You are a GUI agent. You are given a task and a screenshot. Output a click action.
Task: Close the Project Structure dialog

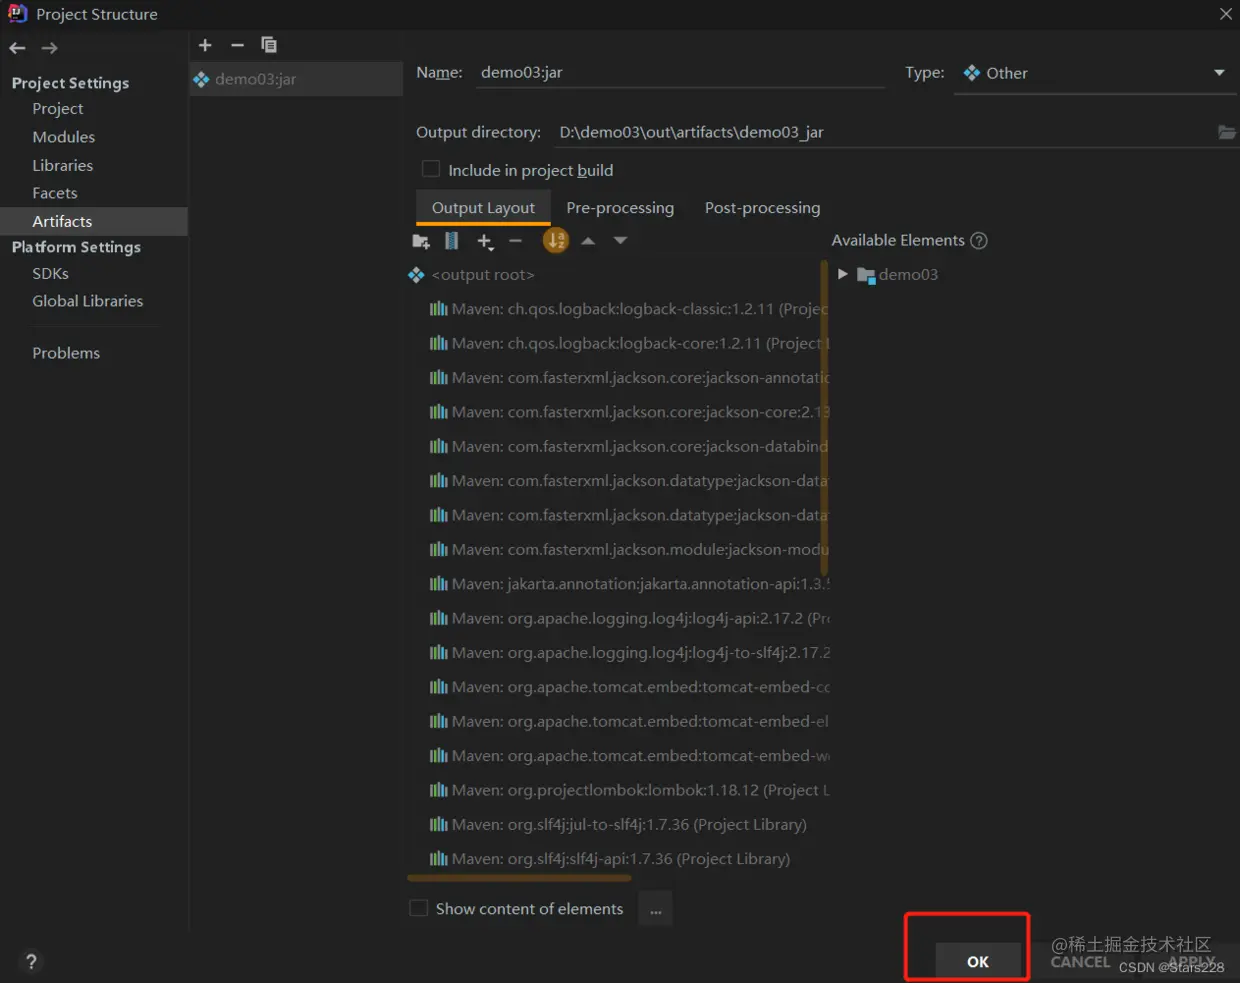1225,14
